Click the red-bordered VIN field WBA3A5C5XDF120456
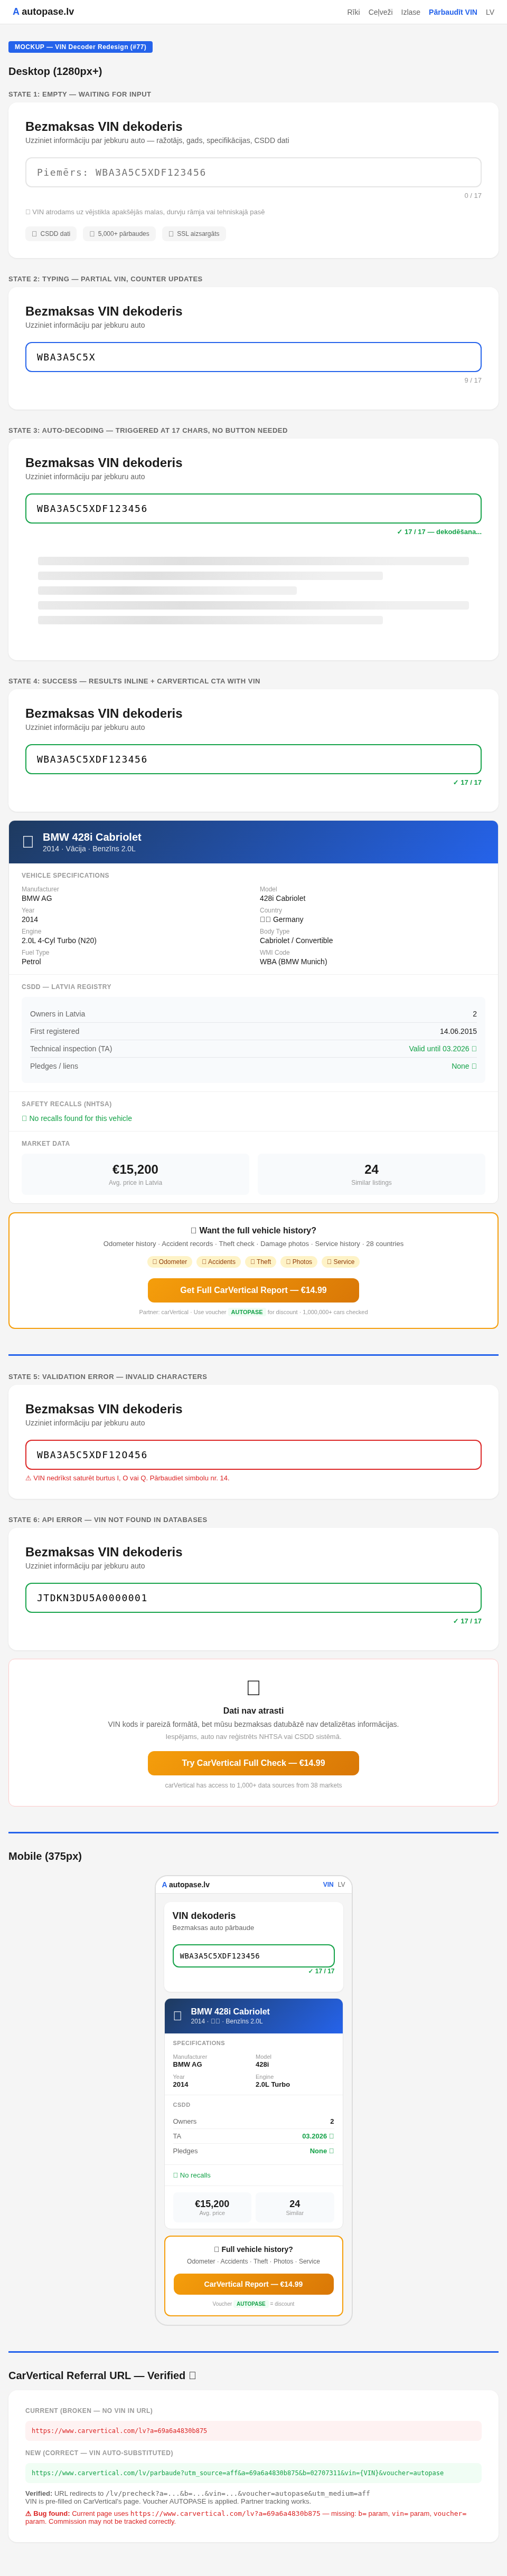507x2576 pixels. click(x=253, y=1455)
